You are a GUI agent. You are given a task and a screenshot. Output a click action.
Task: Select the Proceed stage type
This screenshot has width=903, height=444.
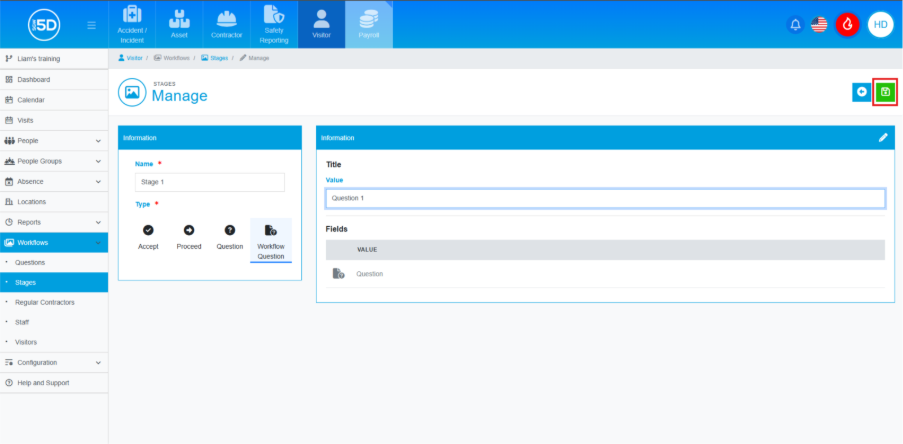189,236
